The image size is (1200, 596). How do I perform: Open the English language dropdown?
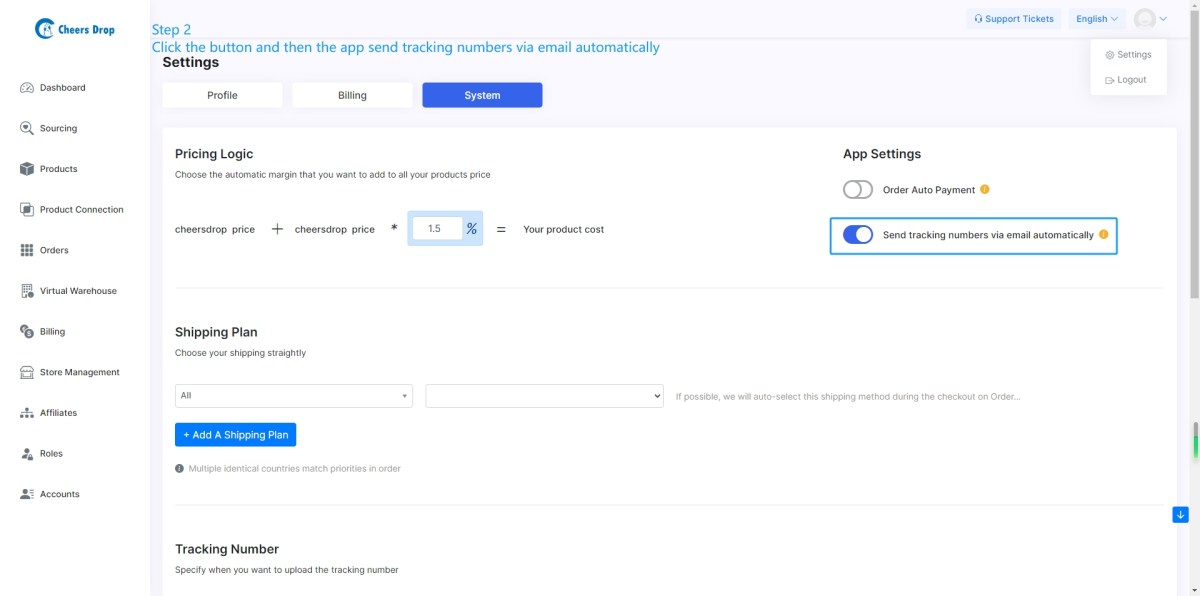[x=1096, y=19]
